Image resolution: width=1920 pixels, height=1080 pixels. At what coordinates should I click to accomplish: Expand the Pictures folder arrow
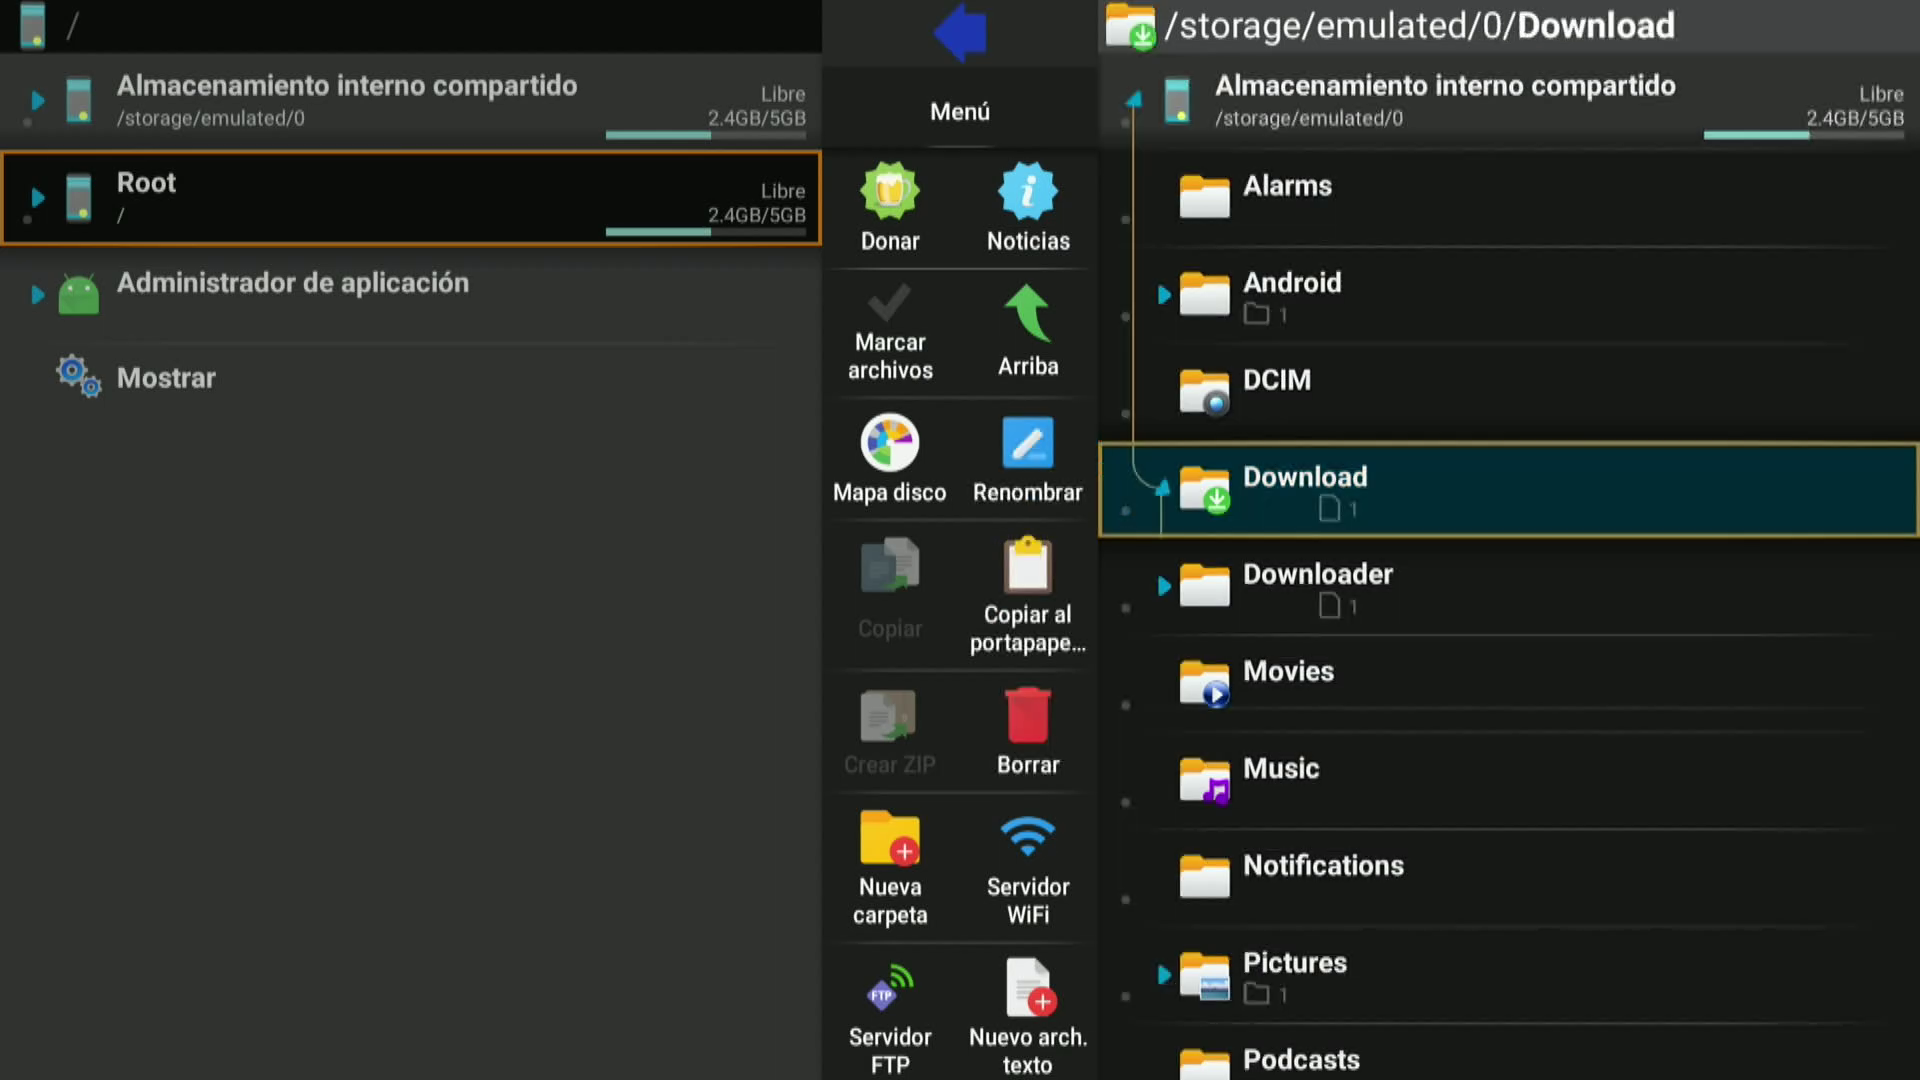tap(1163, 974)
